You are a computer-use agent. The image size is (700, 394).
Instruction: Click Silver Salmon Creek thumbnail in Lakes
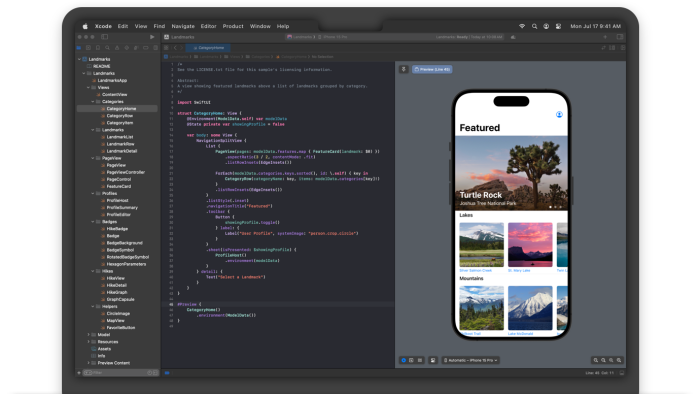tap(481, 245)
